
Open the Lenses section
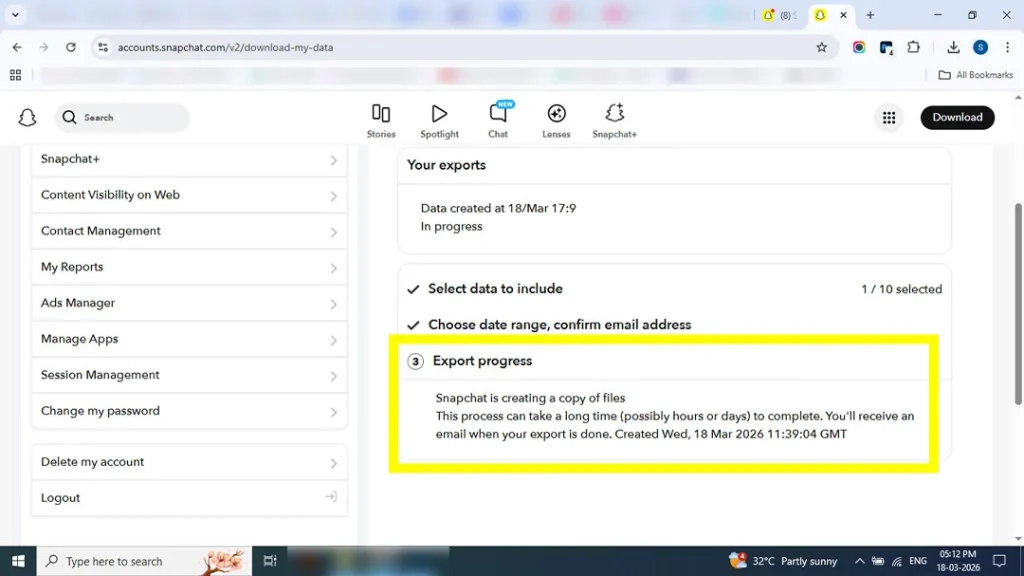(556, 117)
